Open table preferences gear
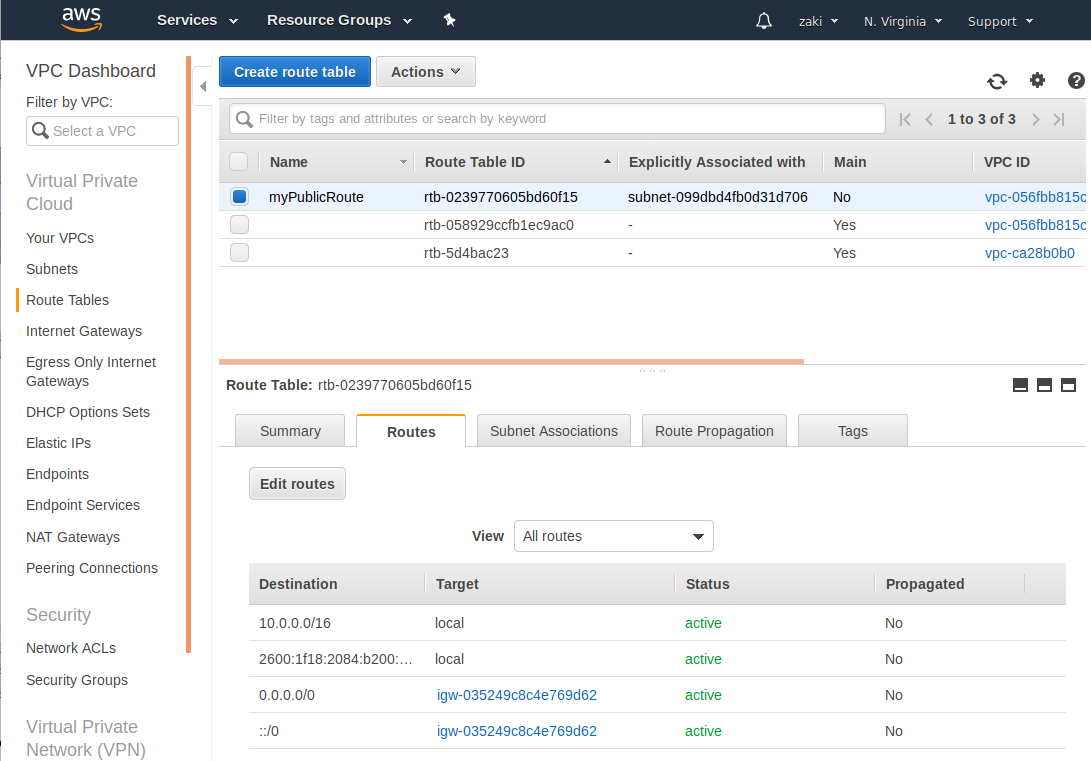 click(x=1037, y=81)
